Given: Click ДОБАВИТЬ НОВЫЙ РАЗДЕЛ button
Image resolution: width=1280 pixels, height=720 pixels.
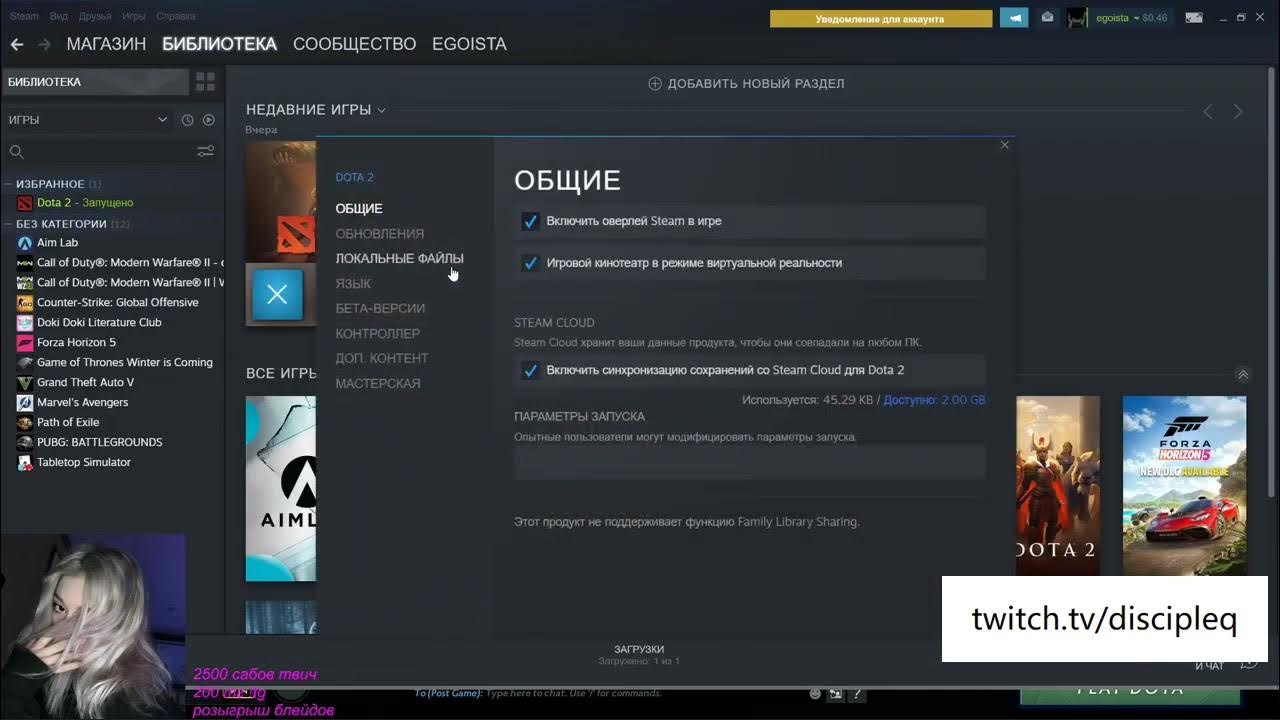Looking at the screenshot, I should [x=746, y=84].
